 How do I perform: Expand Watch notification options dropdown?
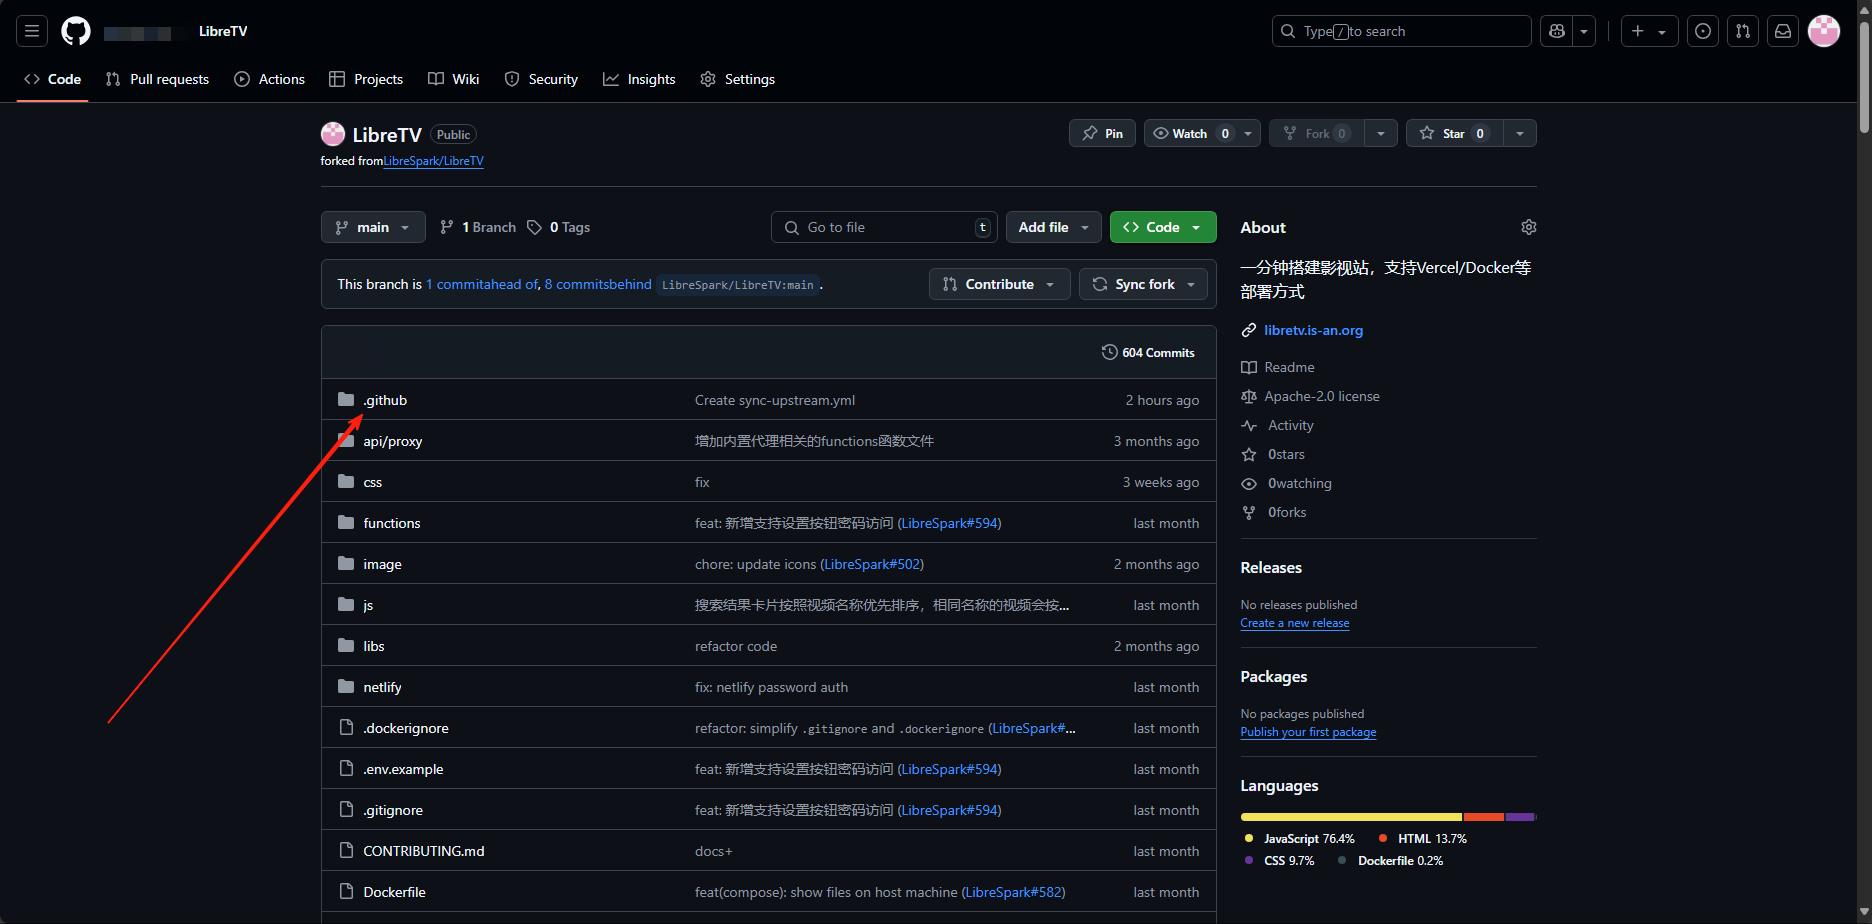1248,133
